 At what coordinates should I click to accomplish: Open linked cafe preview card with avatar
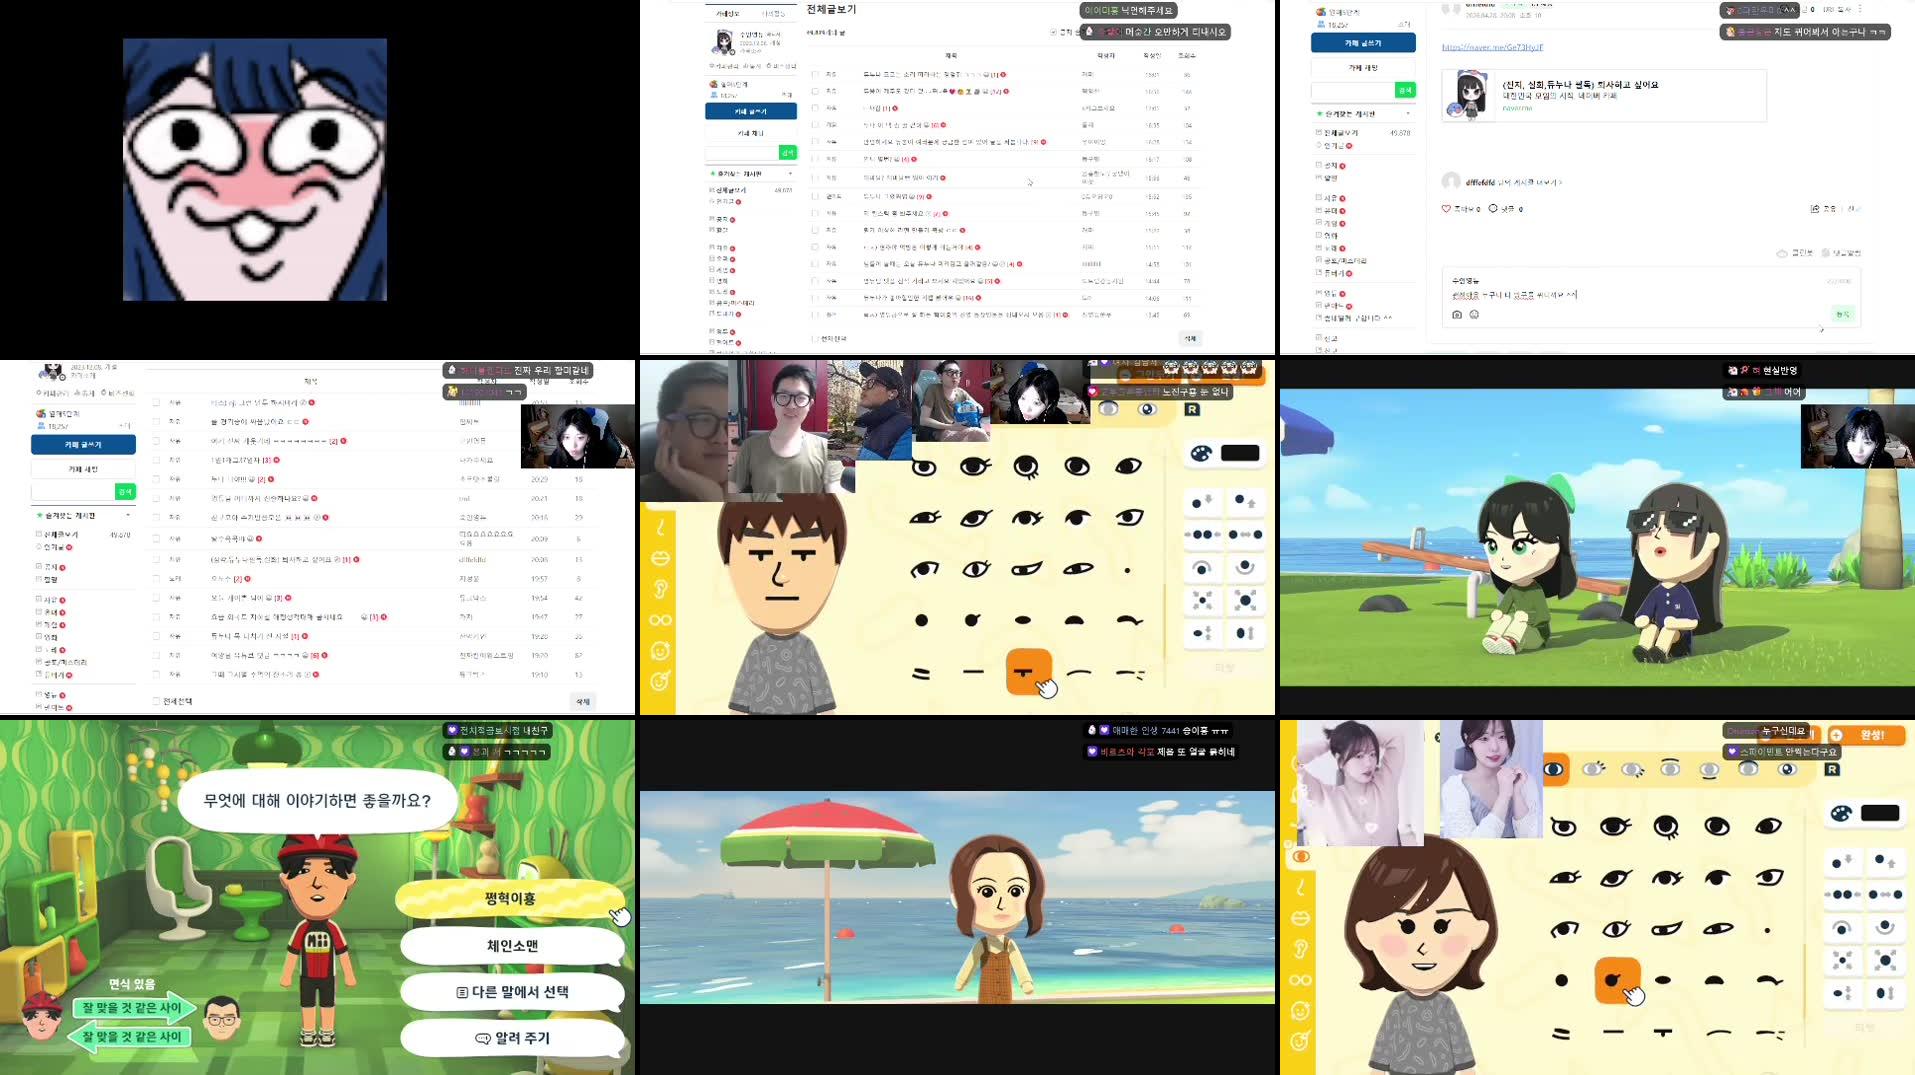tap(1604, 96)
